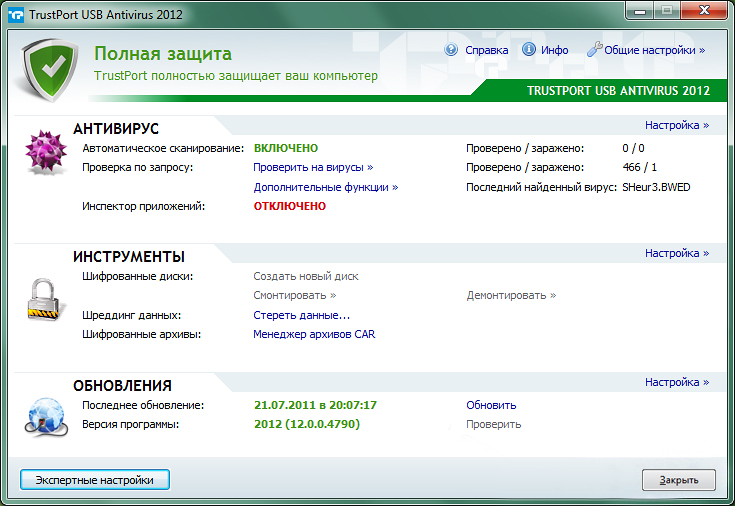
Task: Open Настройка » for Обновления section
Action: tap(677, 382)
